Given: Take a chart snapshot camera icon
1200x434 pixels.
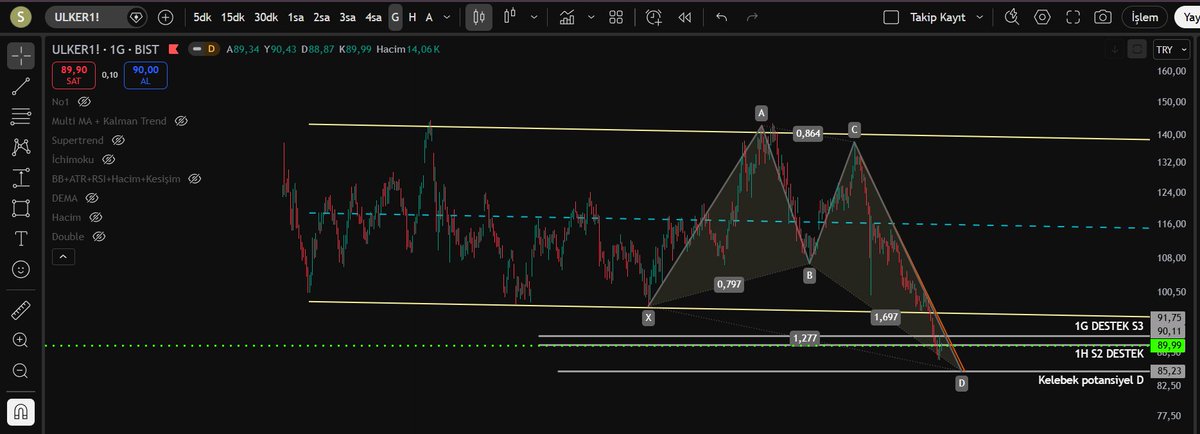Looking at the screenshot, I should coord(1103,17).
